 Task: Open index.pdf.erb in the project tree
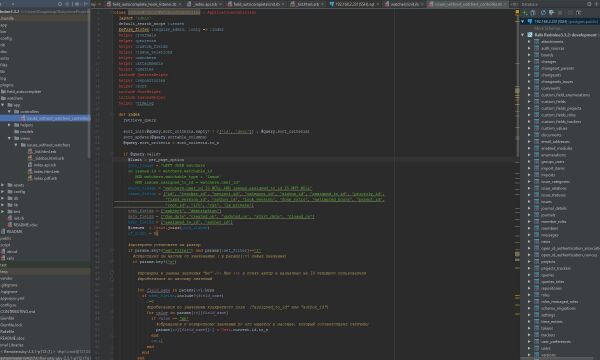pos(45,178)
